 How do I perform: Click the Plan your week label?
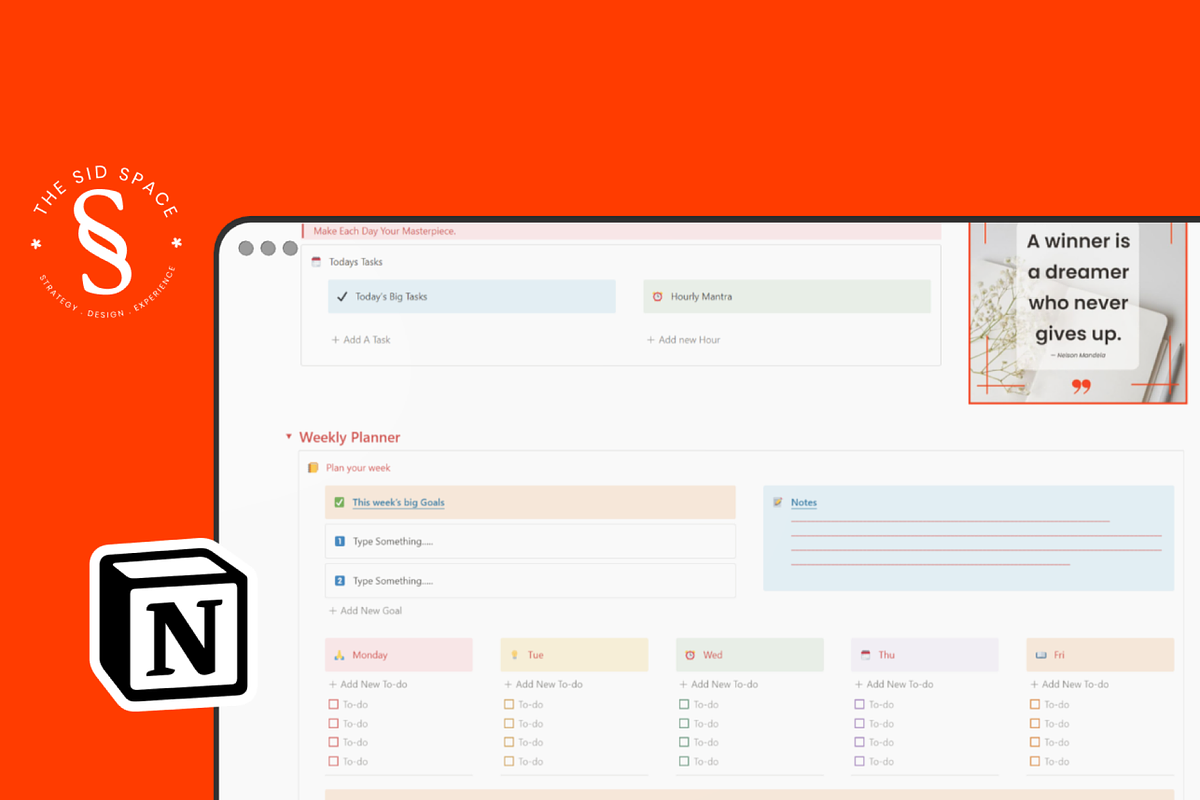(358, 468)
